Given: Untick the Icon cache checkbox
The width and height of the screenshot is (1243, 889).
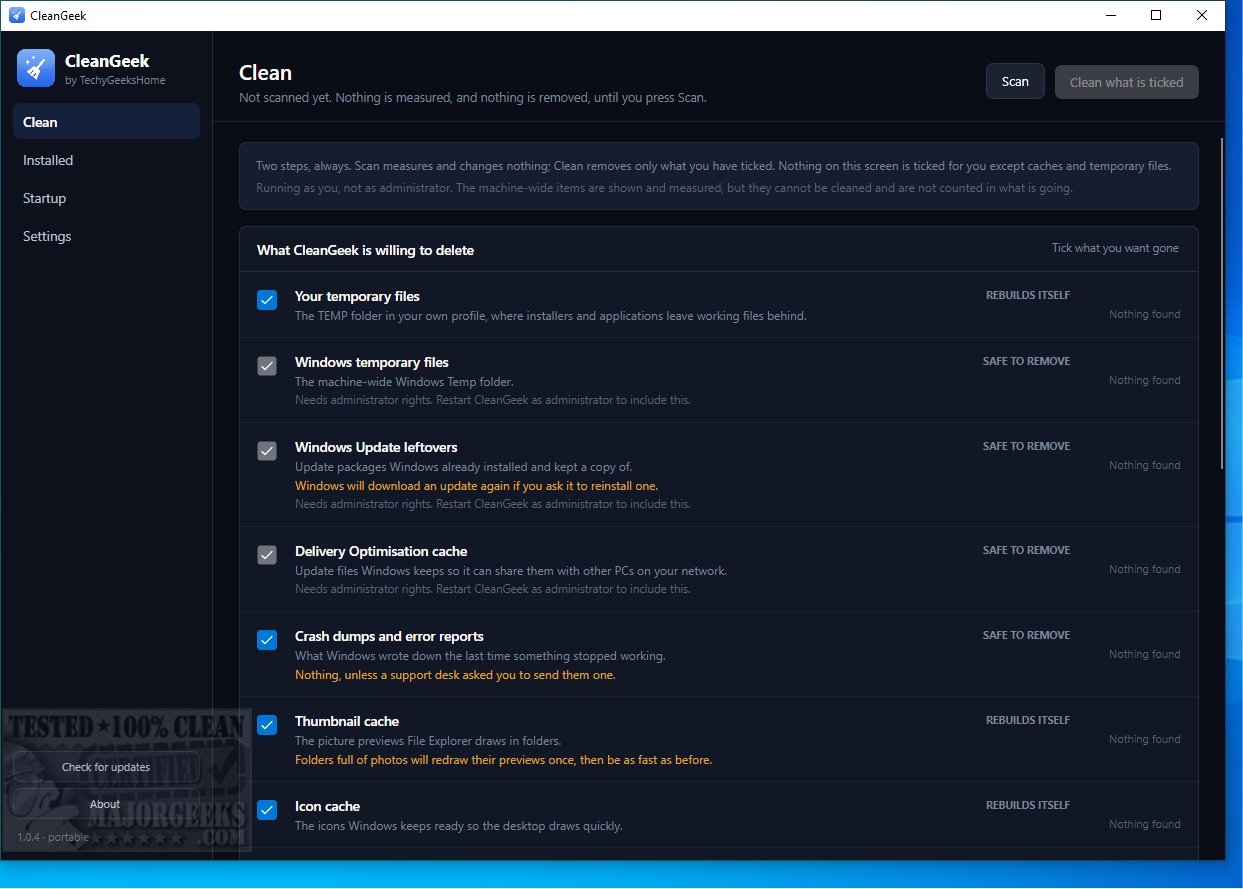Looking at the screenshot, I should [267, 810].
